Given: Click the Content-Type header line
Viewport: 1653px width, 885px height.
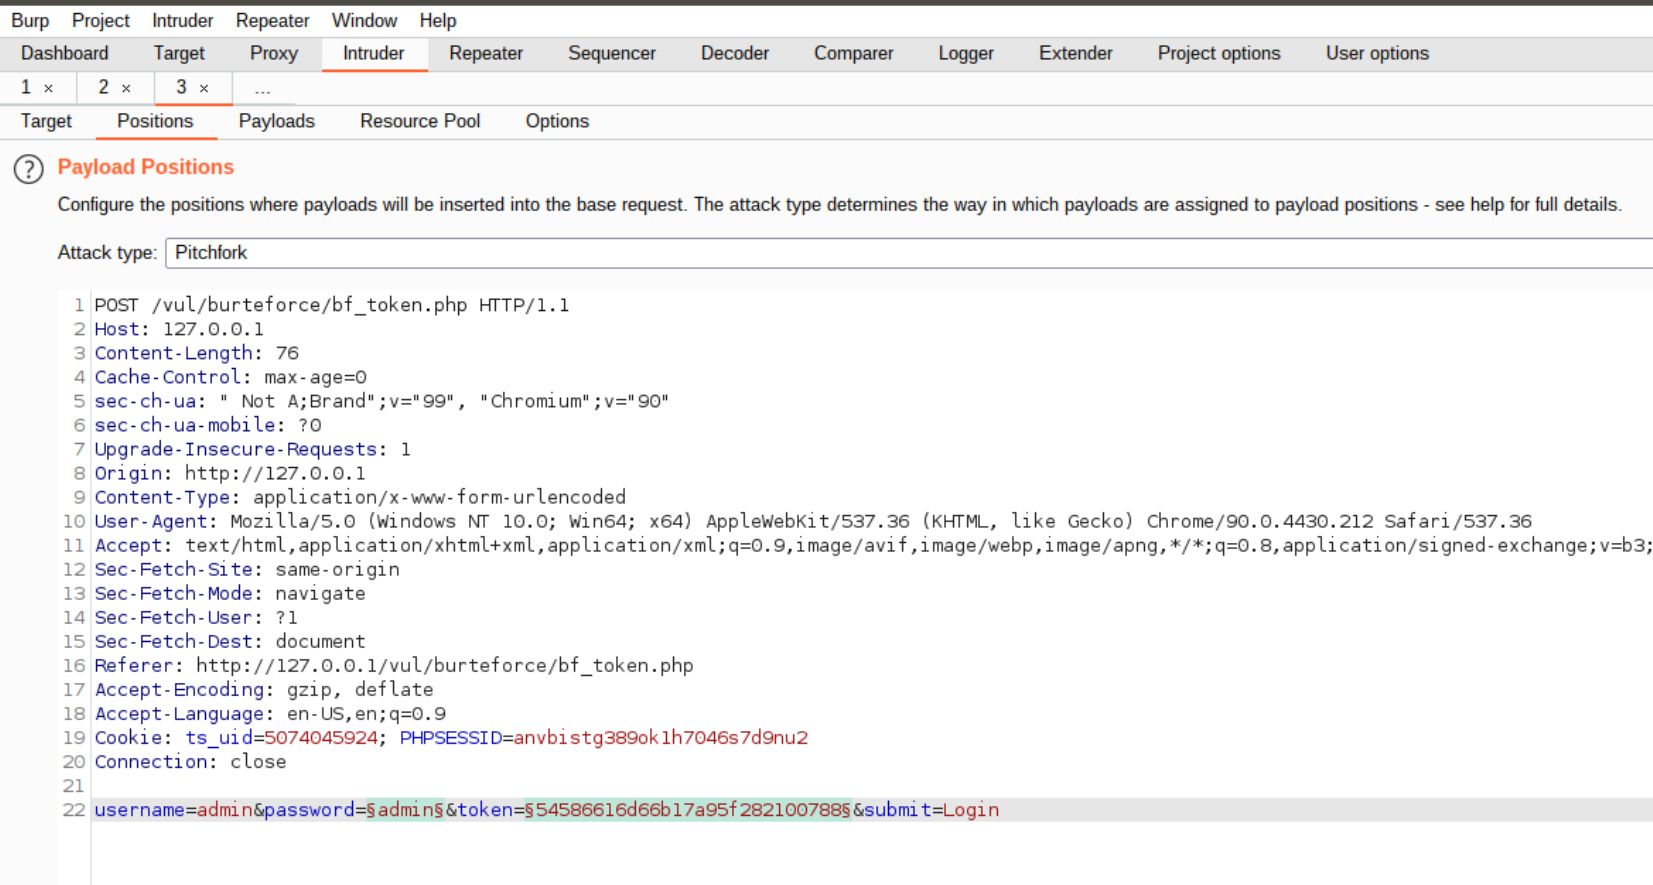Looking at the screenshot, I should (x=360, y=497).
